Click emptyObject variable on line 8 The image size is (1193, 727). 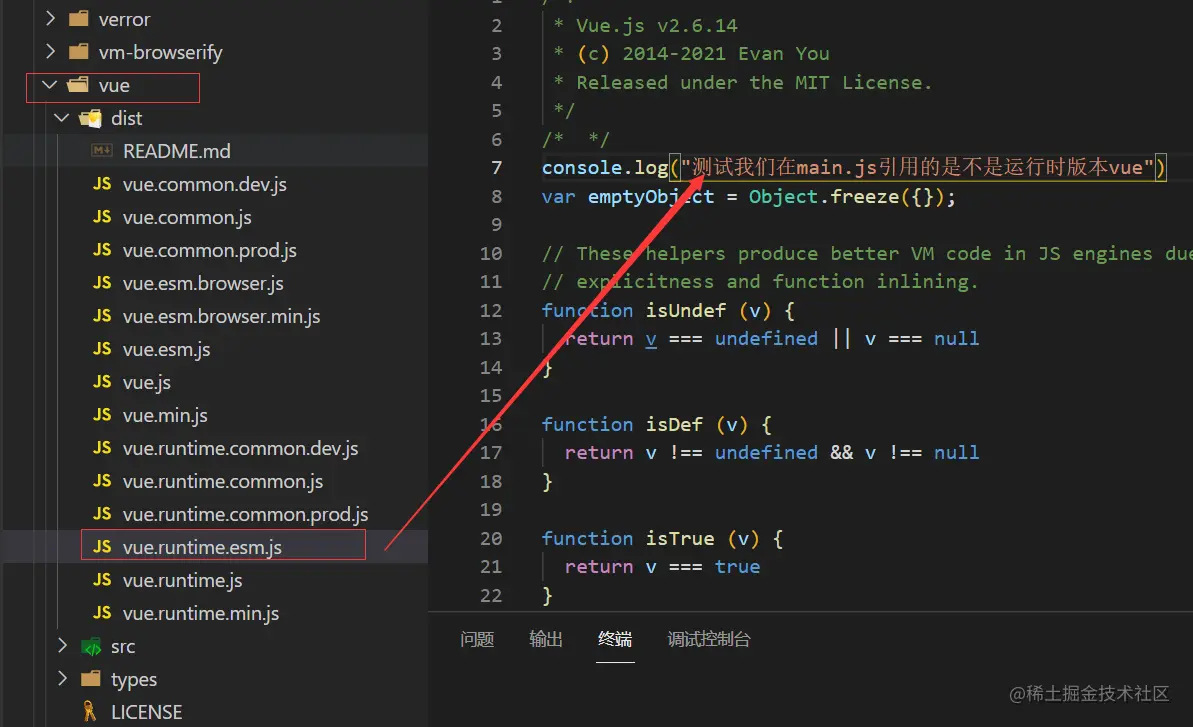click(651, 196)
